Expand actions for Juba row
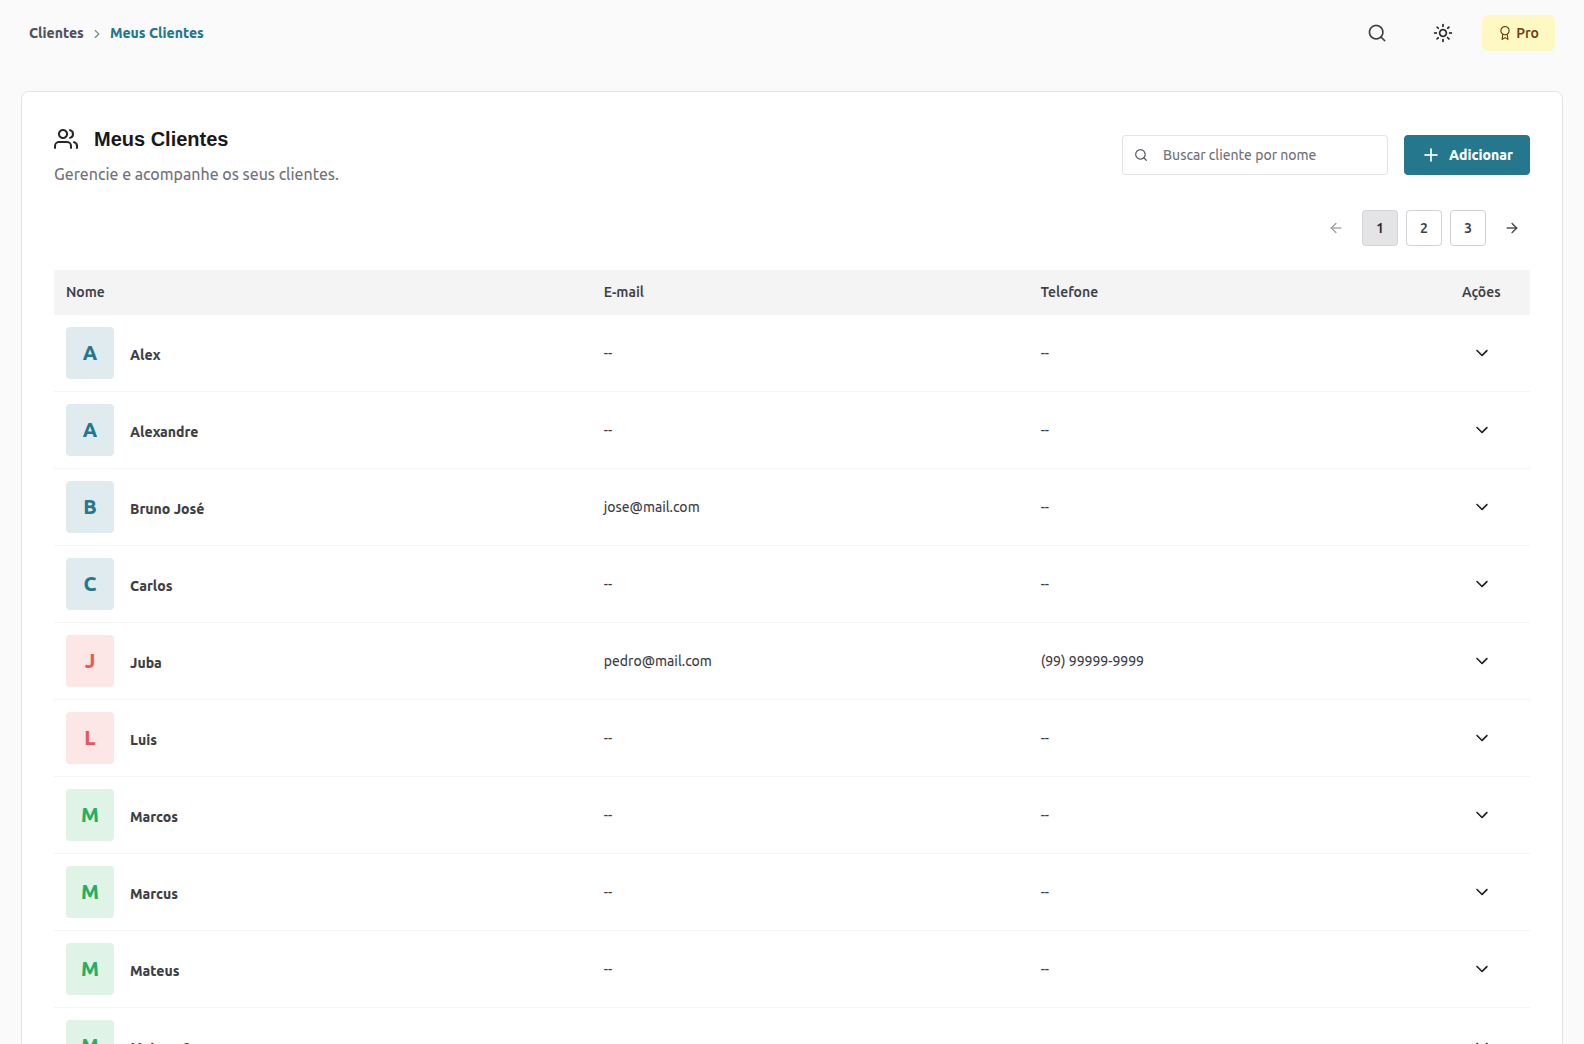The height and width of the screenshot is (1044, 1584). point(1482,661)
